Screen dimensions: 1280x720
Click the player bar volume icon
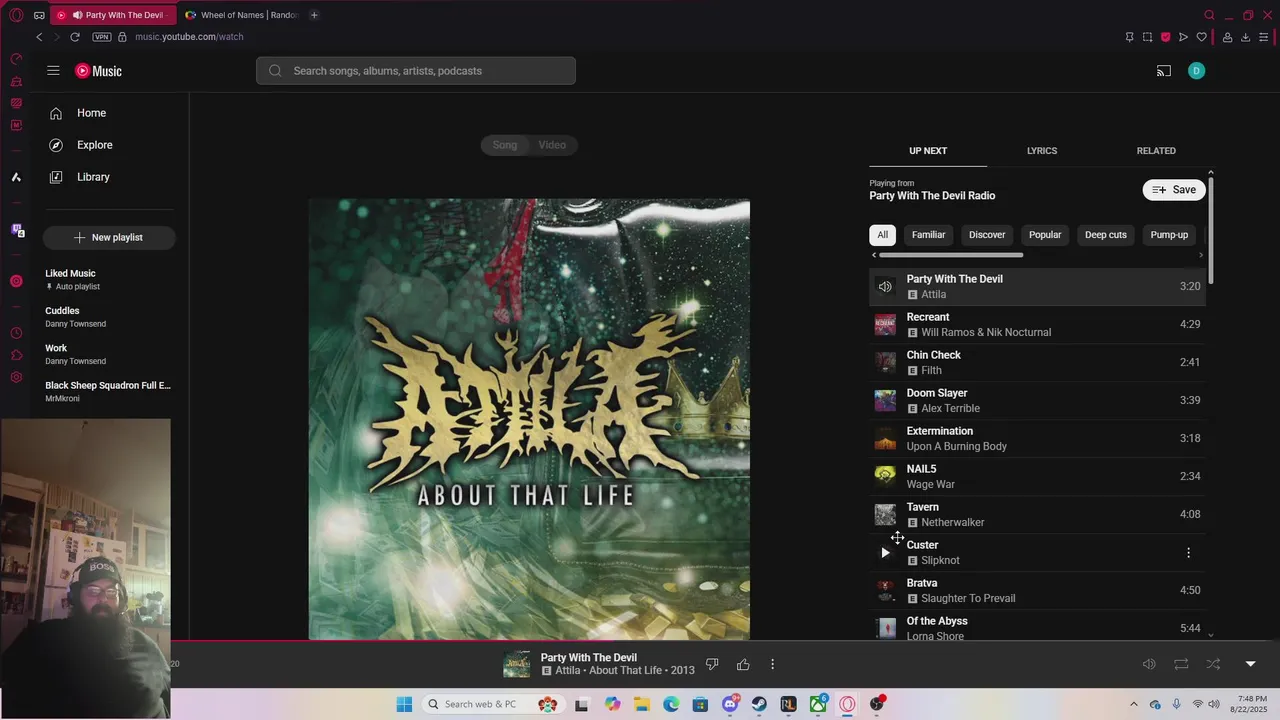click(1149, 664)
